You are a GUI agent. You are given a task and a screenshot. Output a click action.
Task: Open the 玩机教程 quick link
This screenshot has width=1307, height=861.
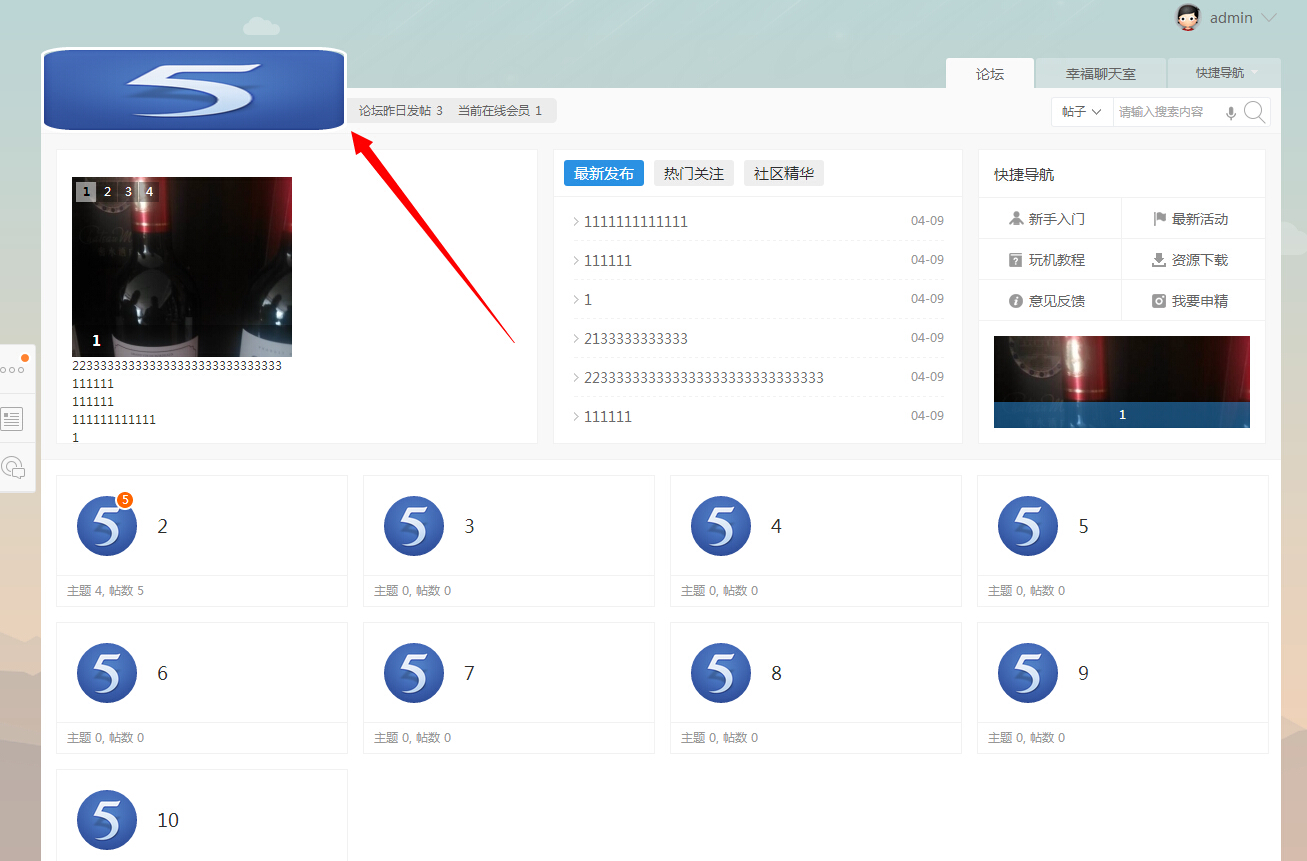[x=1057, y=260]
